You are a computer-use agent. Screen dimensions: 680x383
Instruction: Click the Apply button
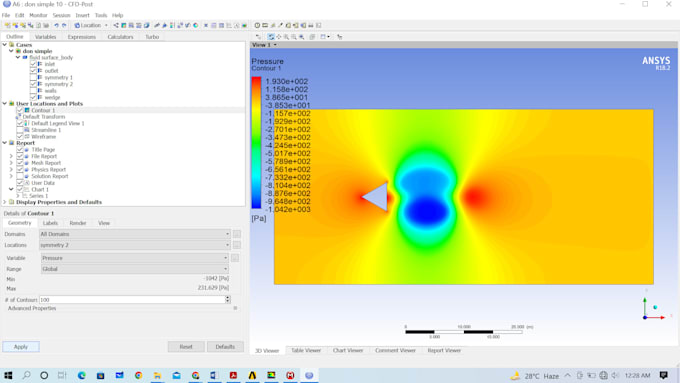tap(21, 347)
